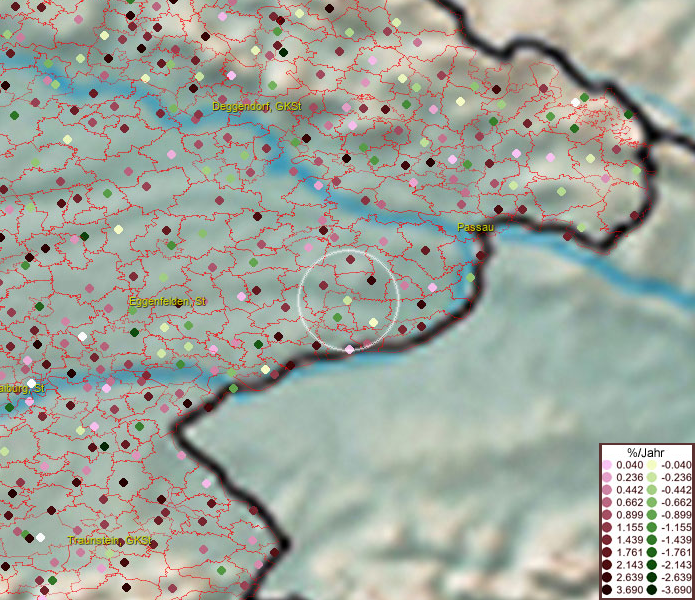Image resolution: width=695 pixels, height=600 pixels.
Task: Click the Eggenfelden, St map label
Action: [x=167, y=301]
